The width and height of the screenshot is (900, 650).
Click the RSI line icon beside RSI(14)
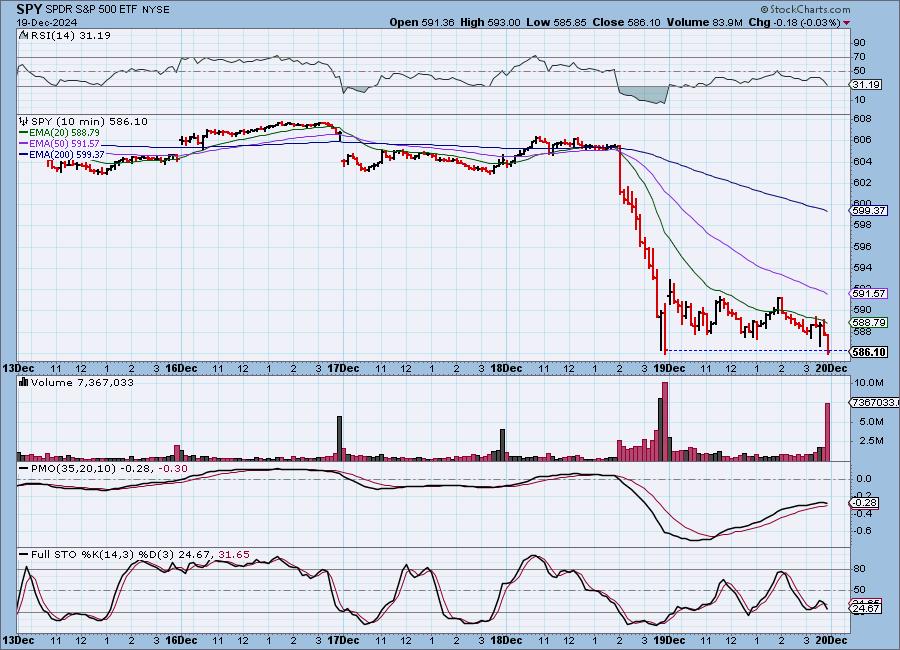click(24, 35)
